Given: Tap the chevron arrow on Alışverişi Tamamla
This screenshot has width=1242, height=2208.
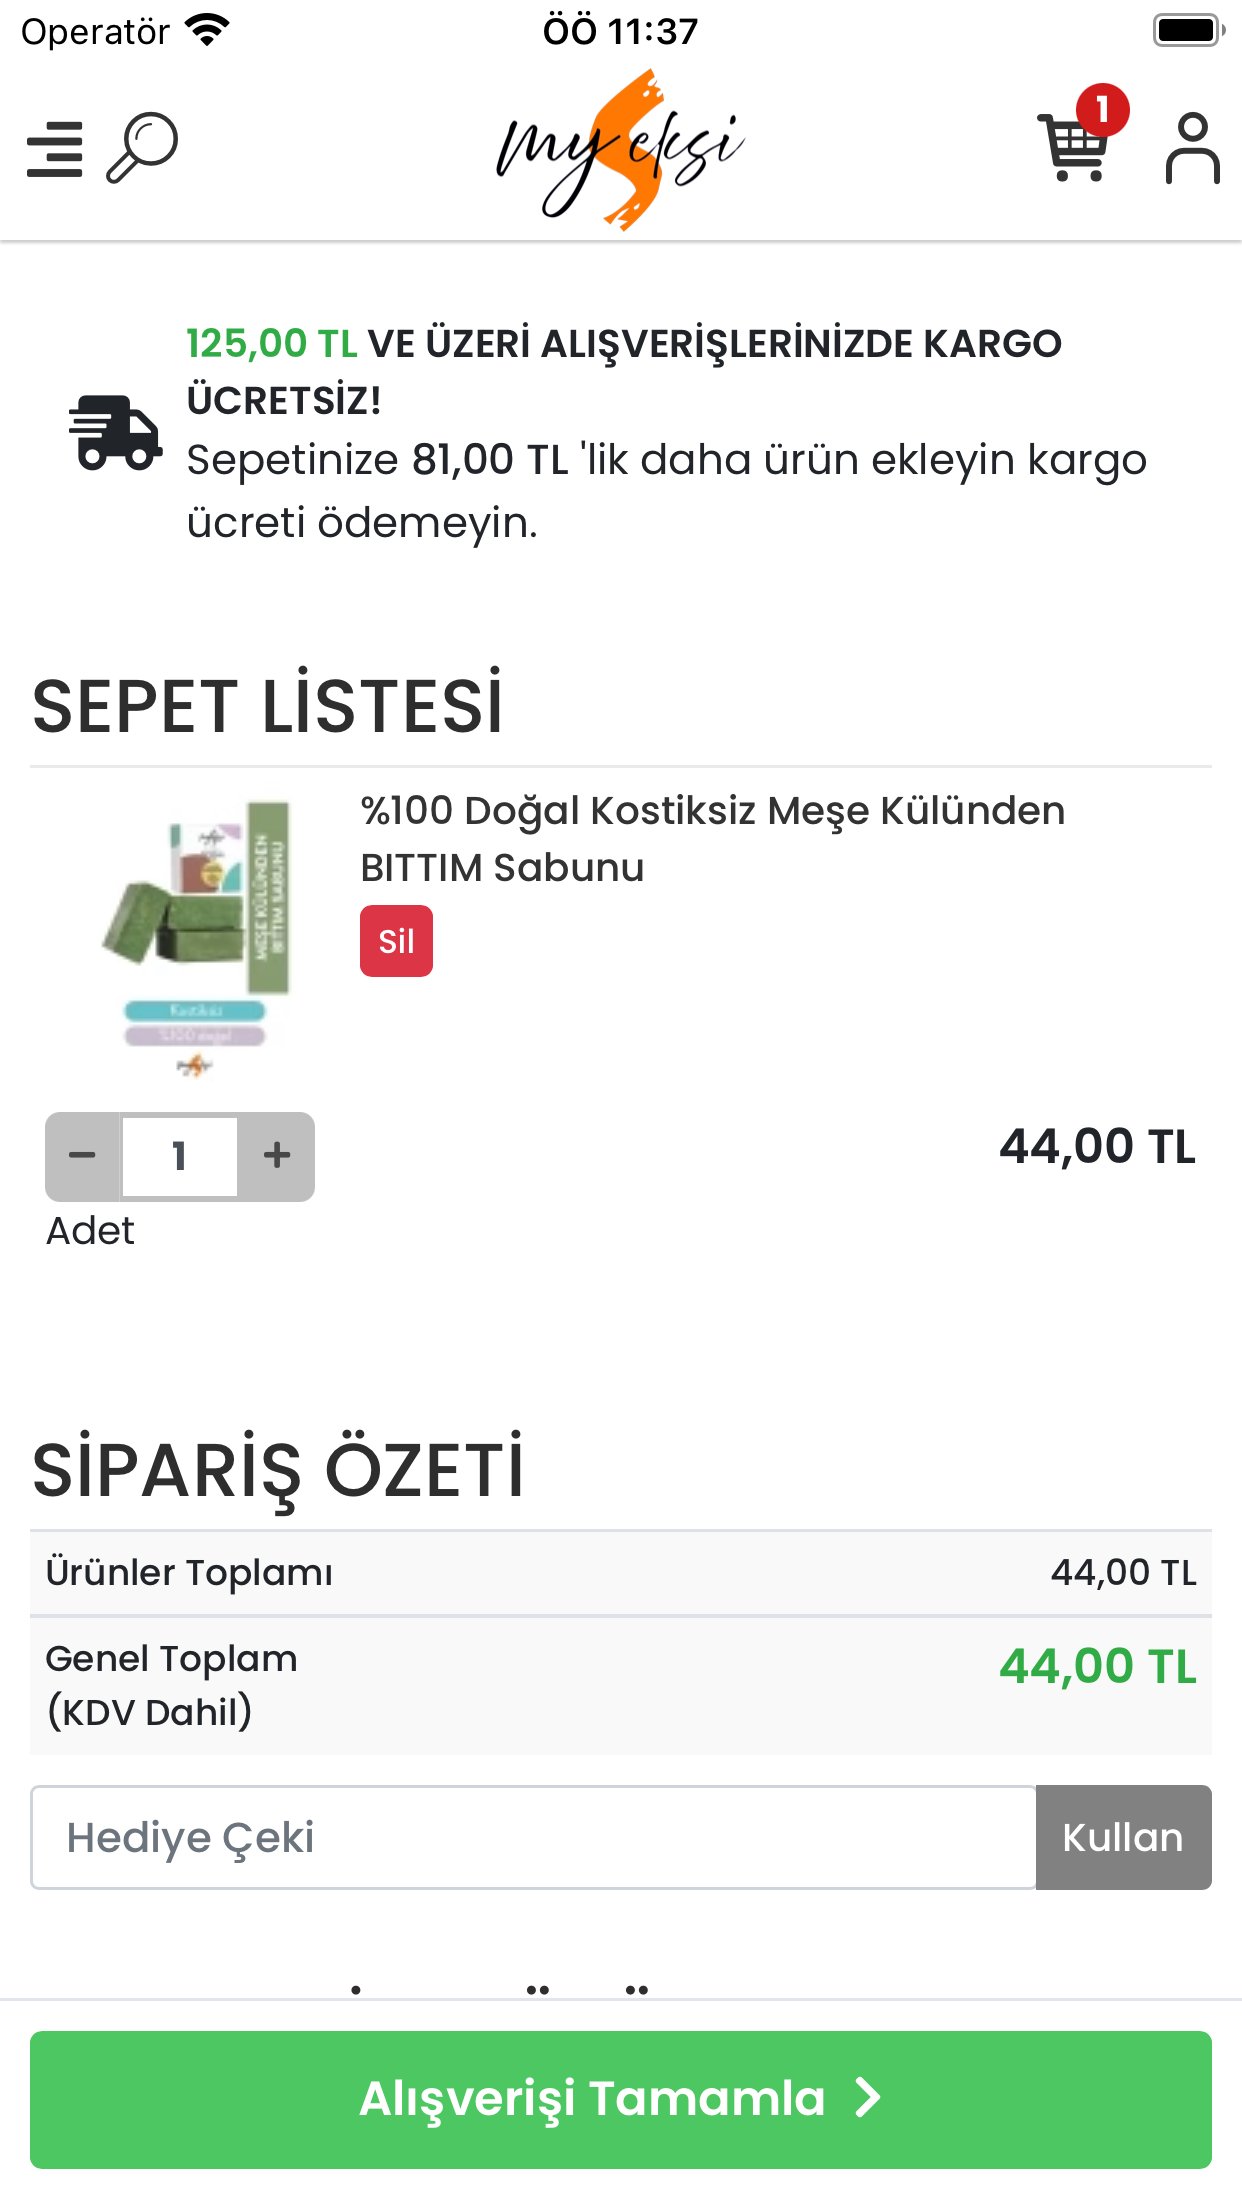Looking at the screenshot, I should (868, 2098).
